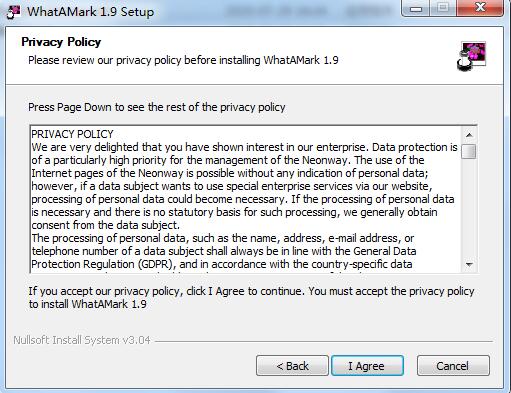The image size is (511, 393).
Task: Click the Press Page Down instruction text
Action: point(157,107)
